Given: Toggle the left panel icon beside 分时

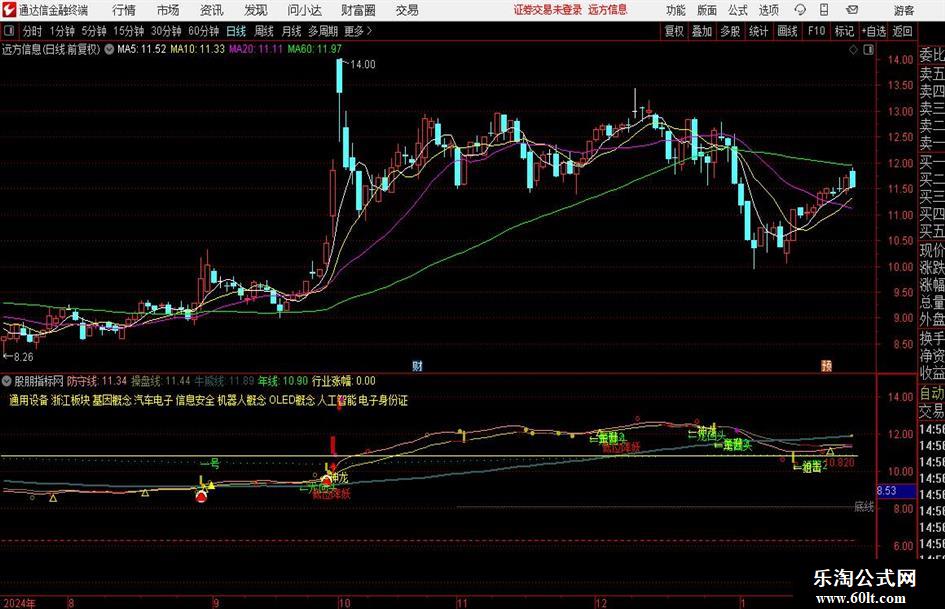Looking at the screenshot, I should (9, 31).
